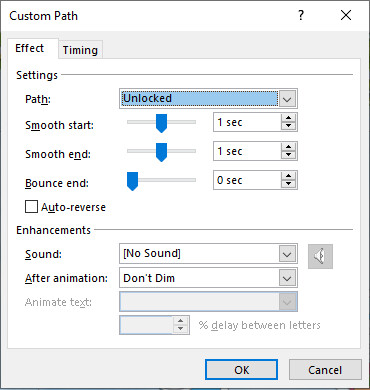370x390 pixels.
Task: Enable the Auto-reverse checkbox
Action: pyautogui.click(x=31, y=207)
